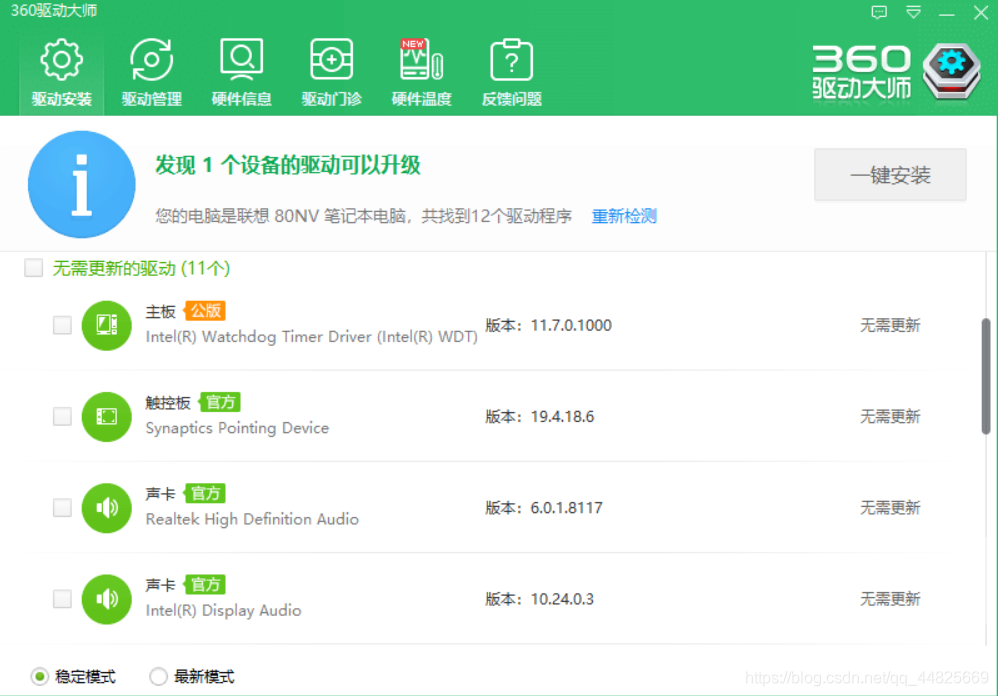
Task: Click the Realtek High Definition Audio name text
Action: 252,519
